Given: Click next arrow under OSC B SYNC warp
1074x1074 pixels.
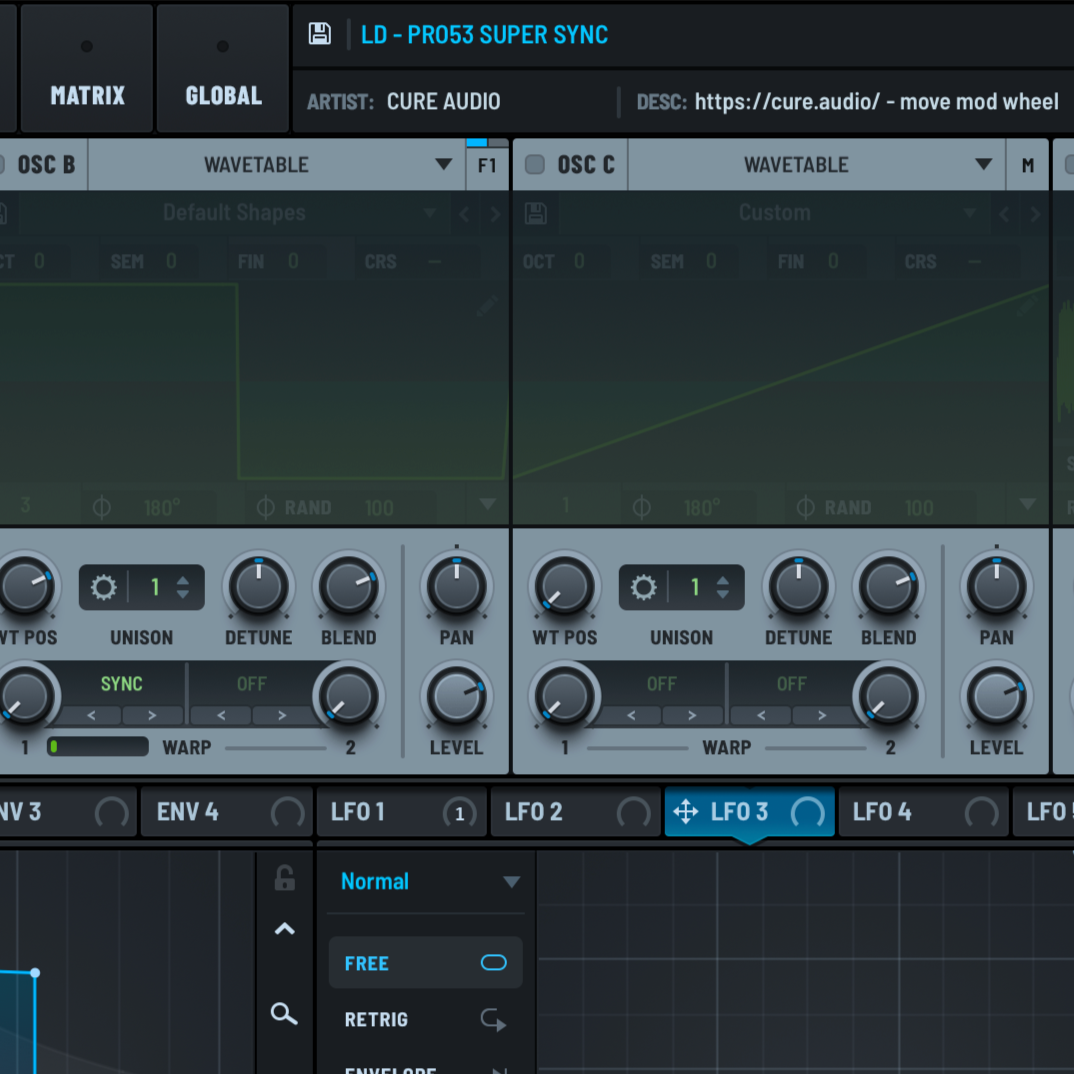Looking at the screenshot, I should click(153, 715).
